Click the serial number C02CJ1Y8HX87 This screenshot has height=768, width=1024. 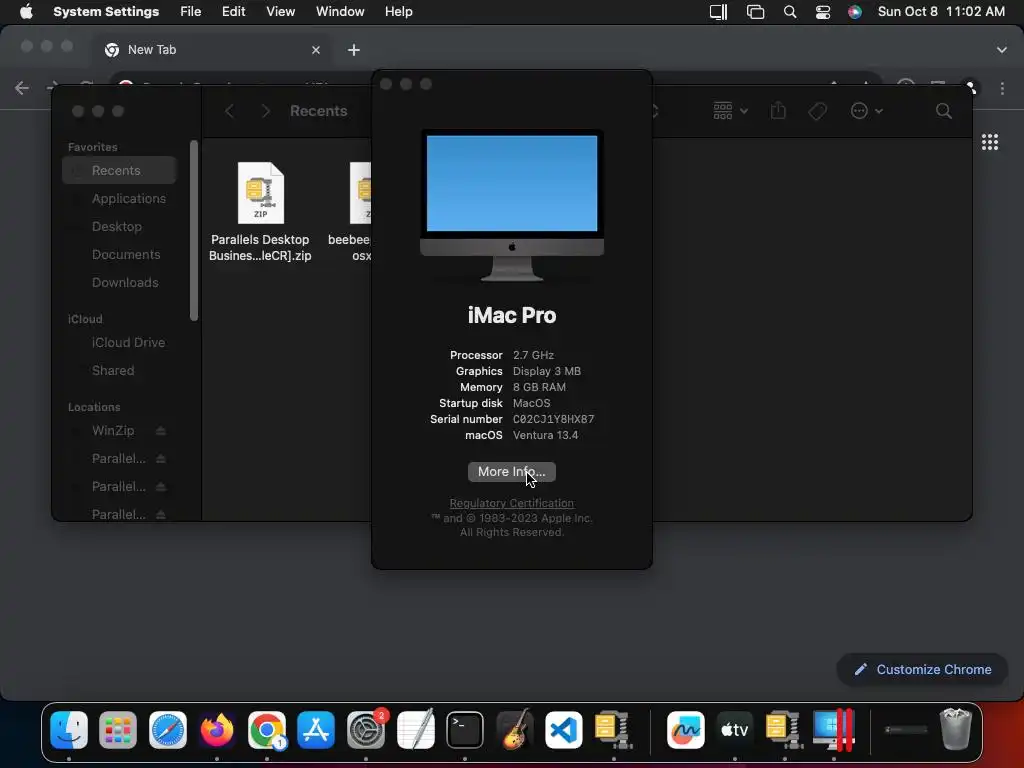(553, 419)
